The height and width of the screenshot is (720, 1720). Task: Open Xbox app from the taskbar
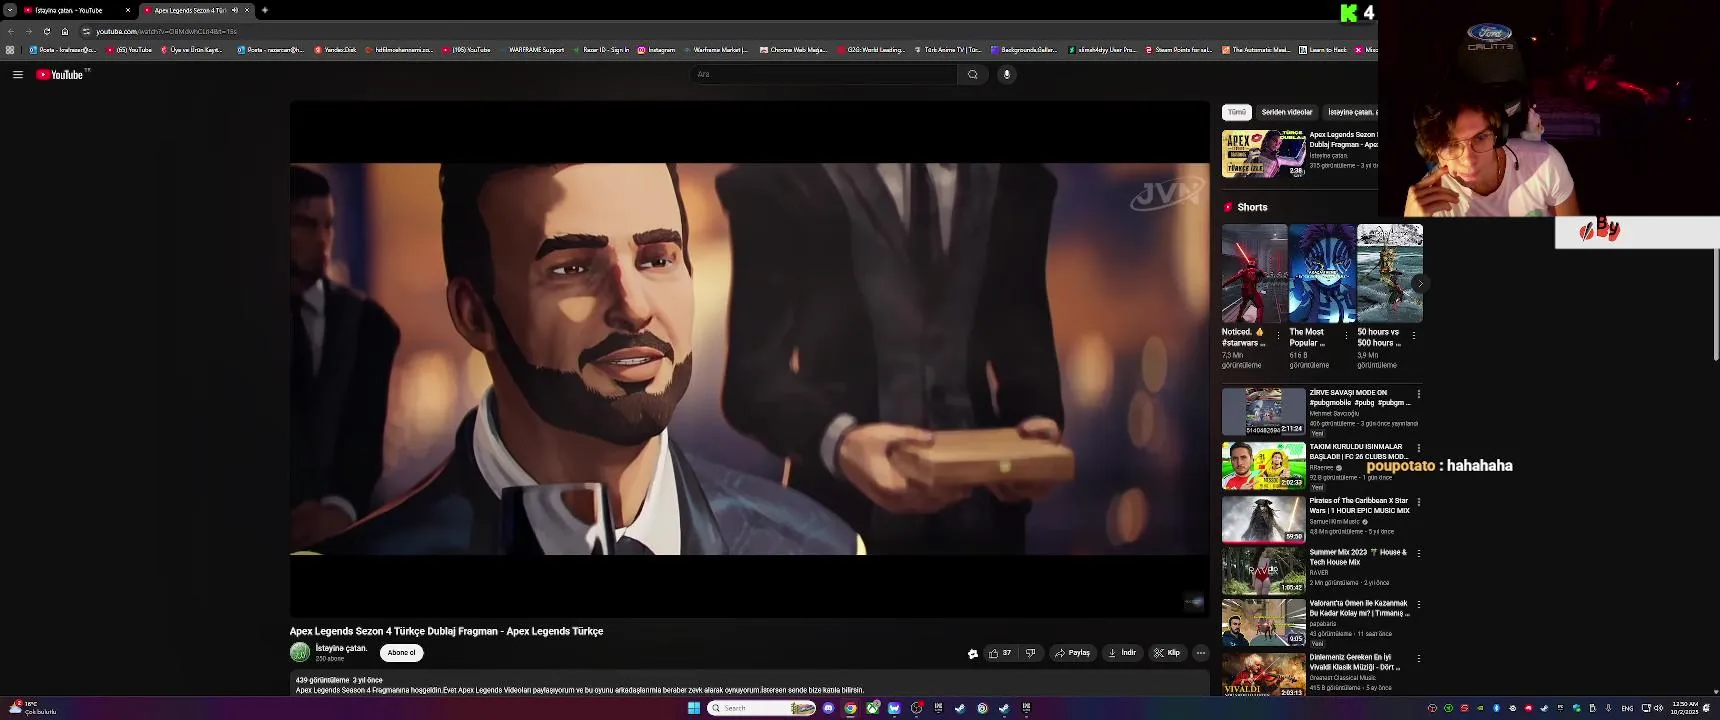(x=873, y=708)
